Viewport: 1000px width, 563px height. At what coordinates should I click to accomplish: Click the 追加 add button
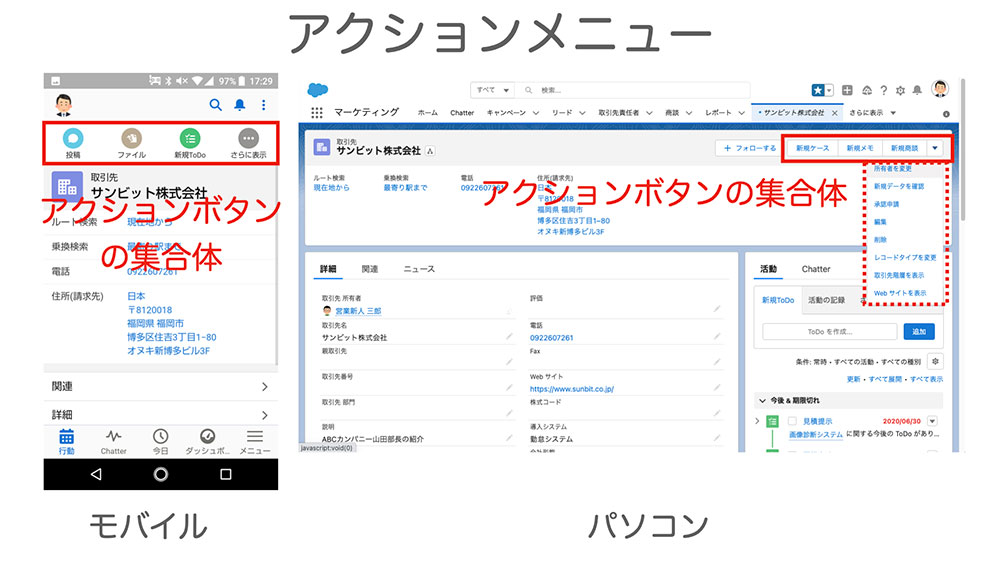[x=918, y=332]
